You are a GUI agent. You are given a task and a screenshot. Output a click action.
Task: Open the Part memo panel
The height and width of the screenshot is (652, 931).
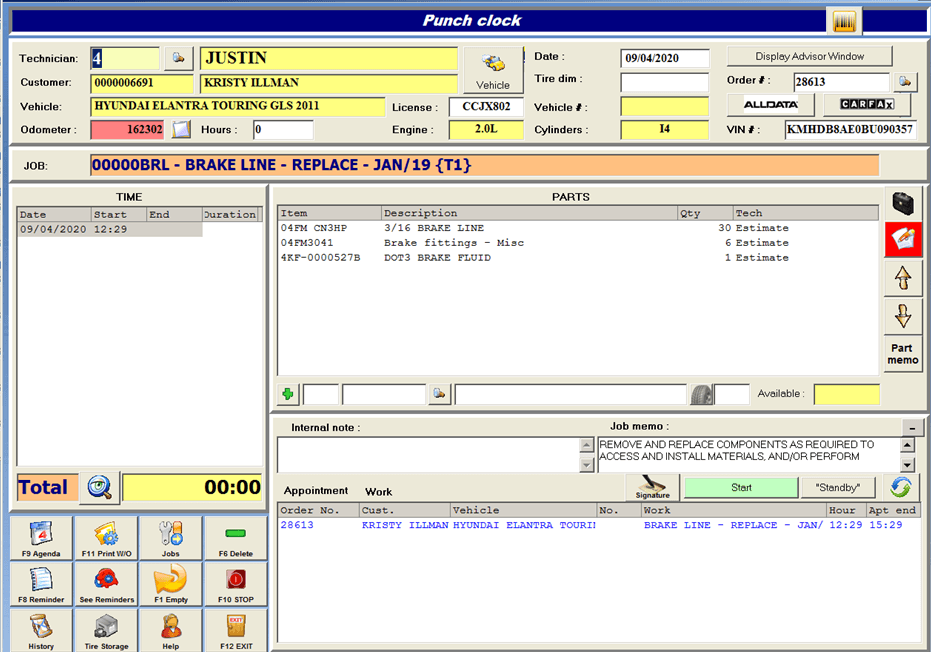click(x=903, y=355)
